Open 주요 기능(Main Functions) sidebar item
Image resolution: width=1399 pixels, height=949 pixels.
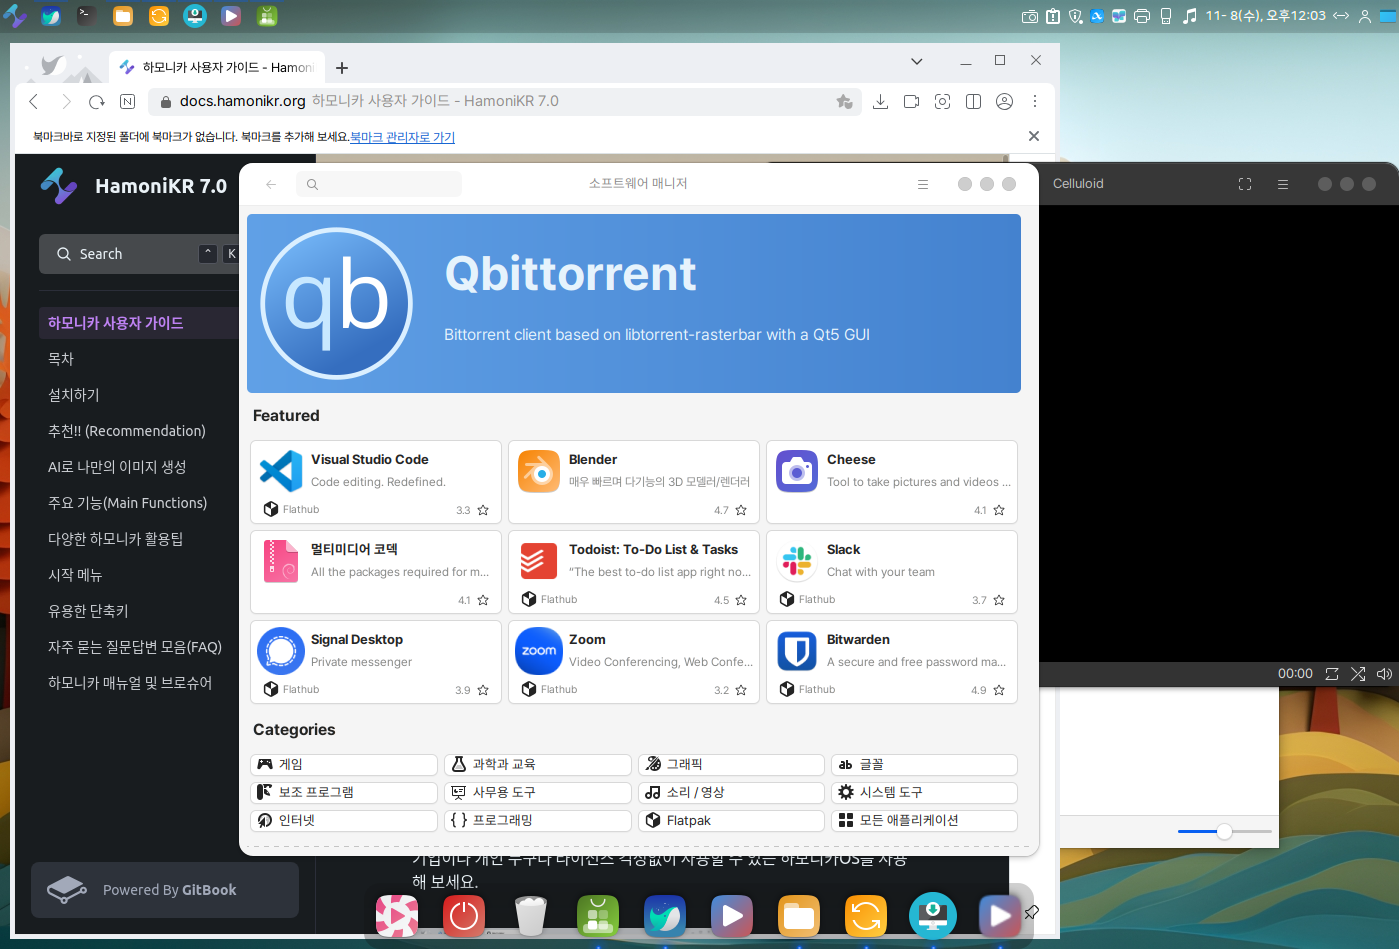(x=128, y=503)
